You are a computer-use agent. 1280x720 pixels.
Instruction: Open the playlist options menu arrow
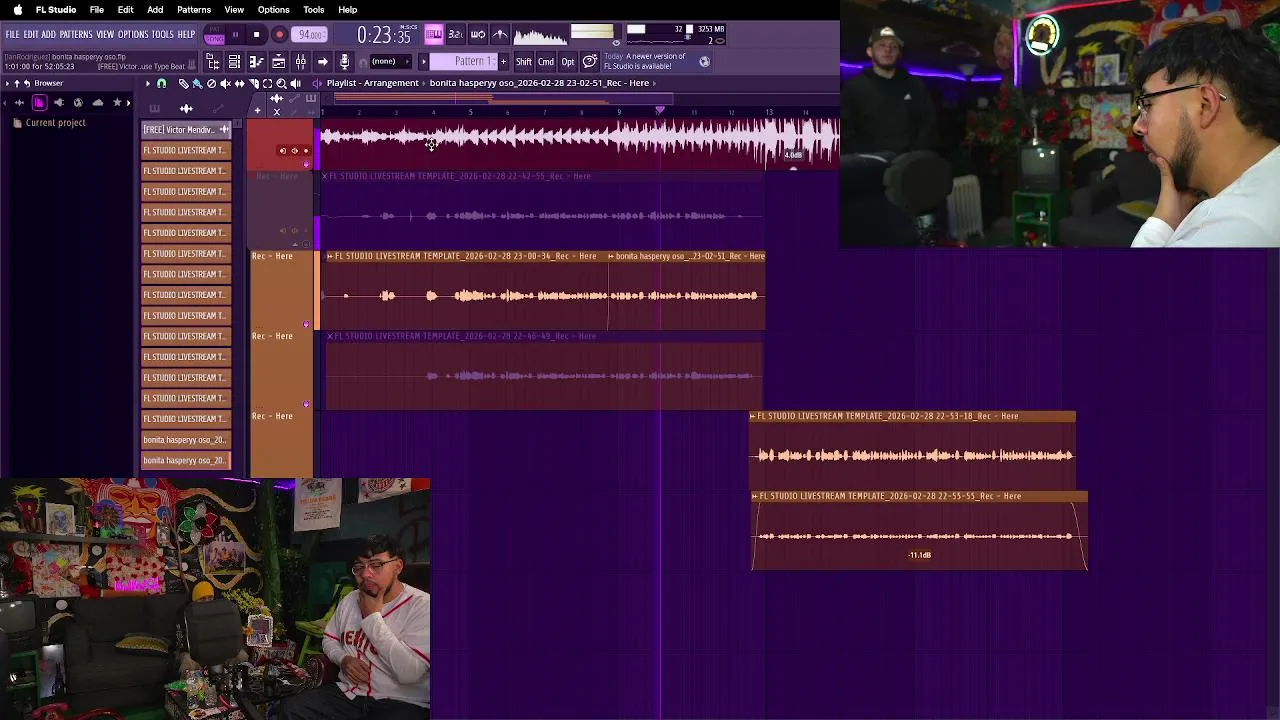(x=147, y=83)
